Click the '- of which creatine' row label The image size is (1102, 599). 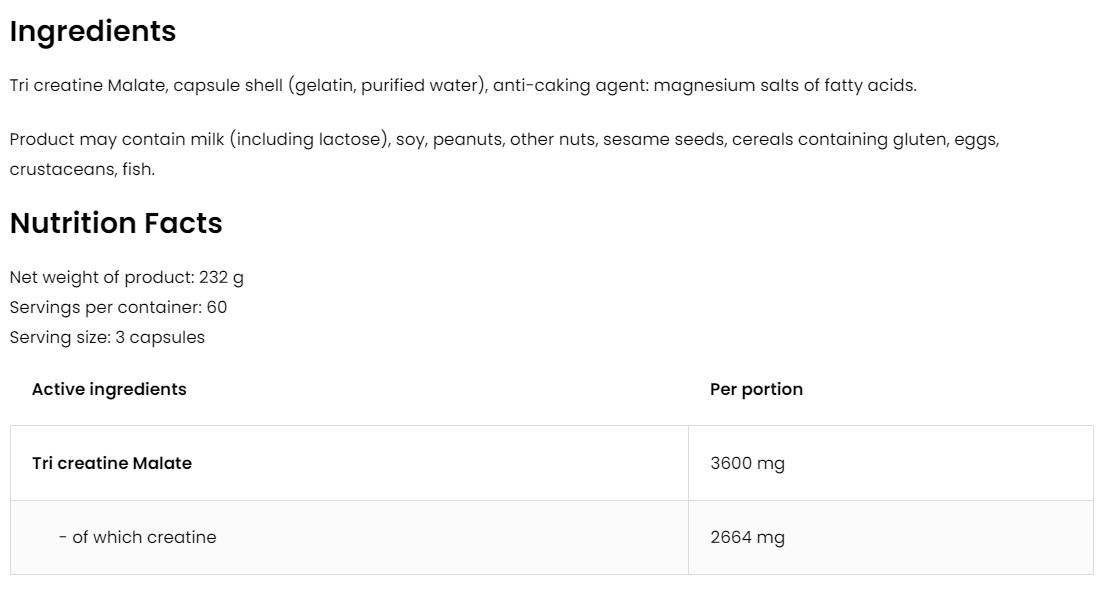pos(137,537)
